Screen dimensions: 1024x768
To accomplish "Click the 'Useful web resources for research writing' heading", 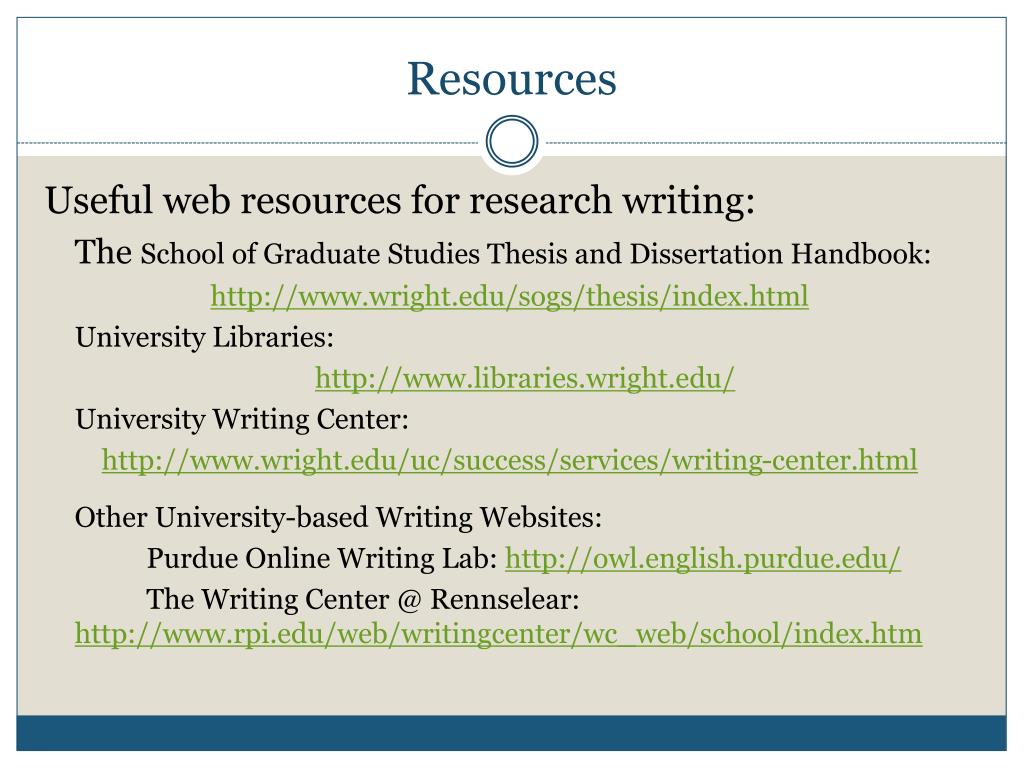I will coord(400,200).
